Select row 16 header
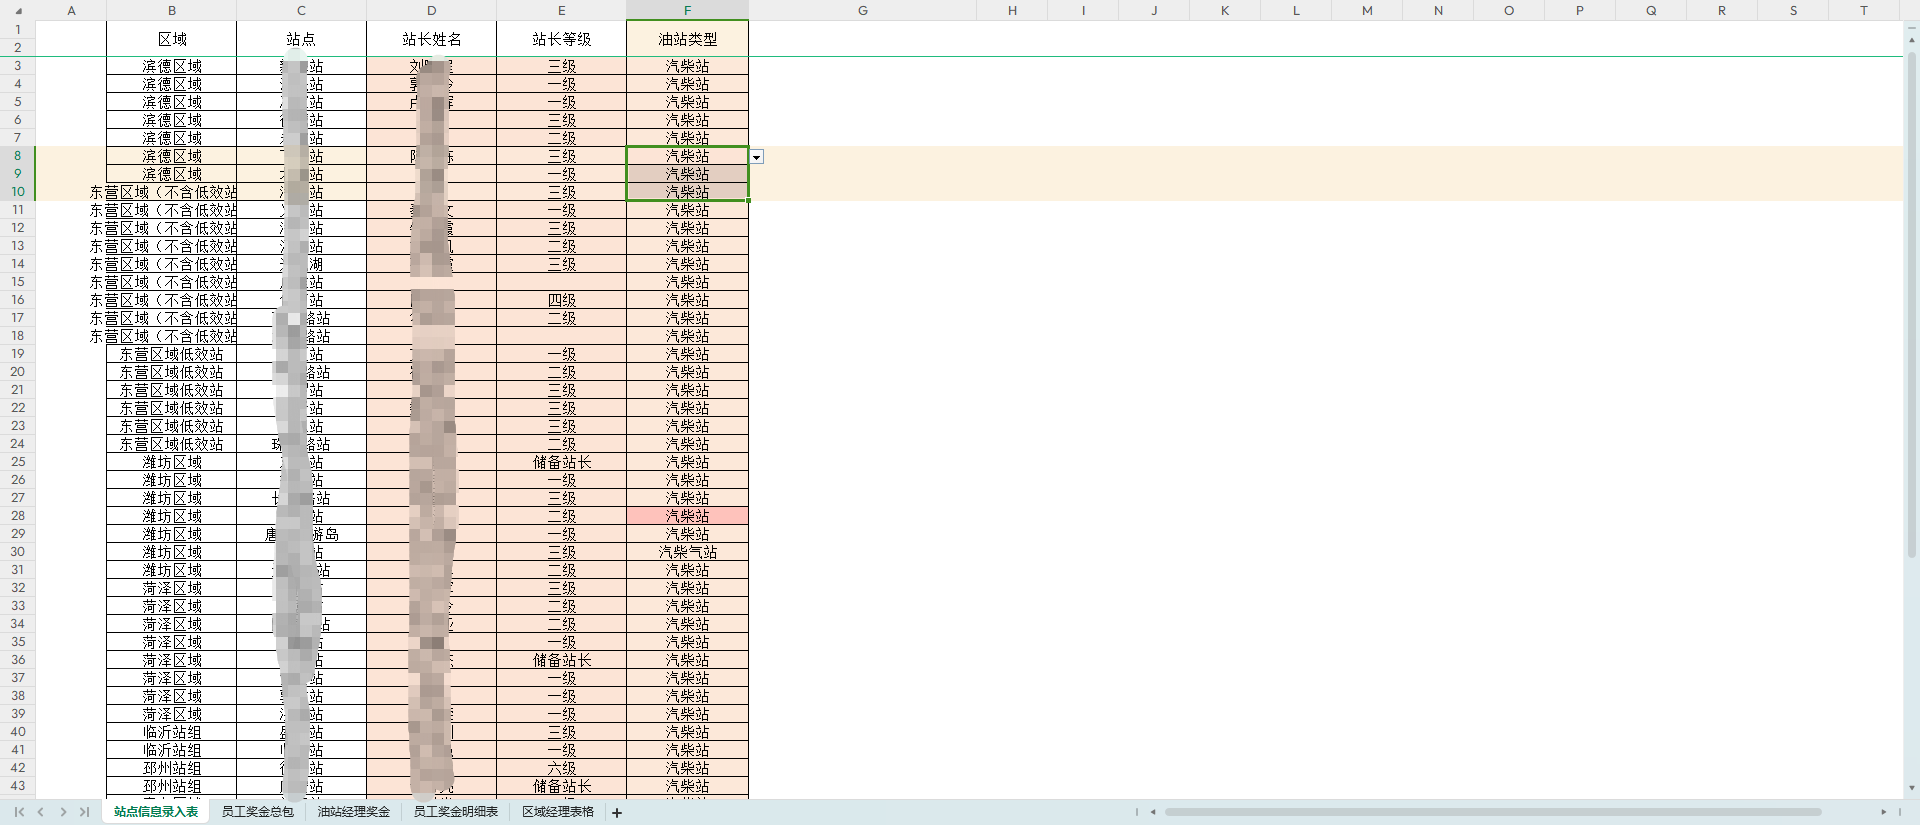 [x=18, y=300]
